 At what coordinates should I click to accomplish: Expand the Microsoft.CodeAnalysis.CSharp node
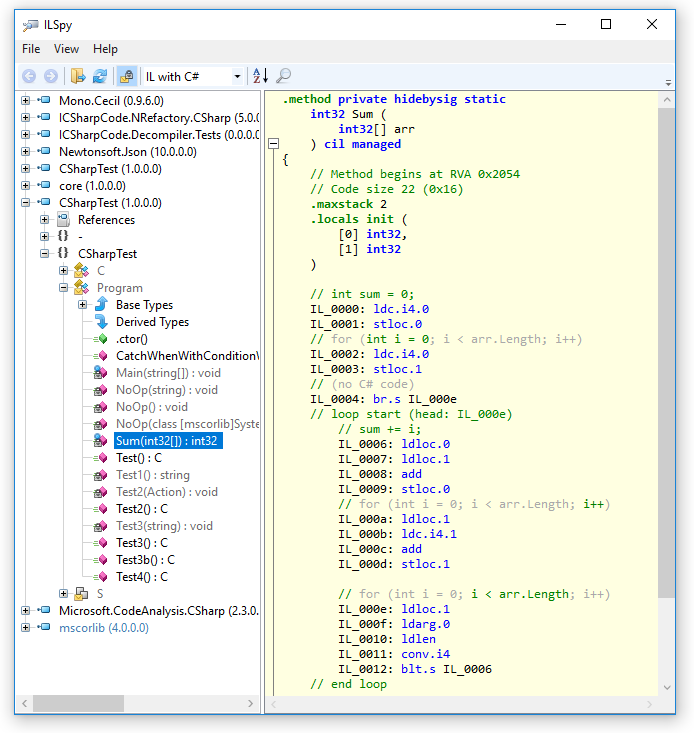point(26,610)
